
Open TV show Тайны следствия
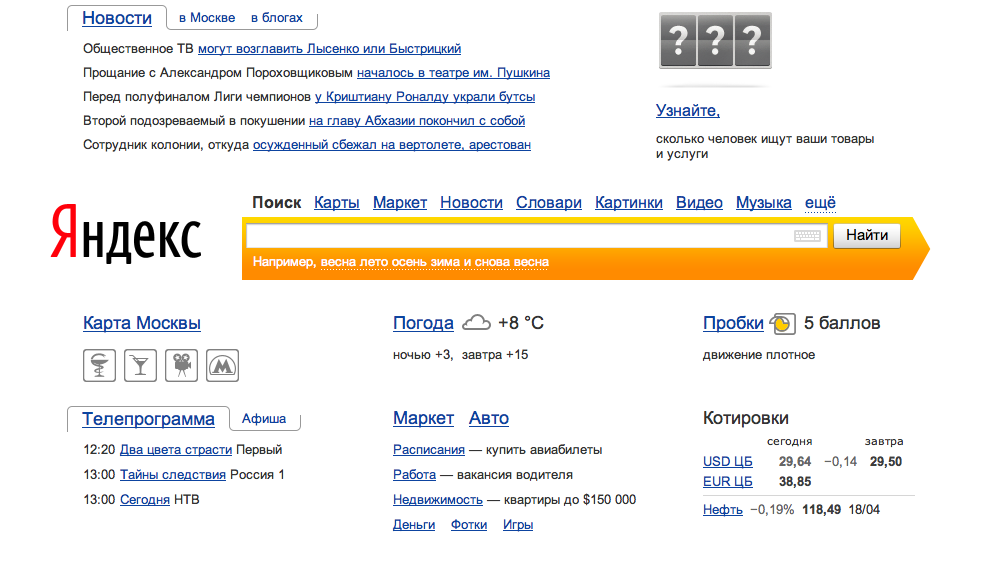coord(173,475)
